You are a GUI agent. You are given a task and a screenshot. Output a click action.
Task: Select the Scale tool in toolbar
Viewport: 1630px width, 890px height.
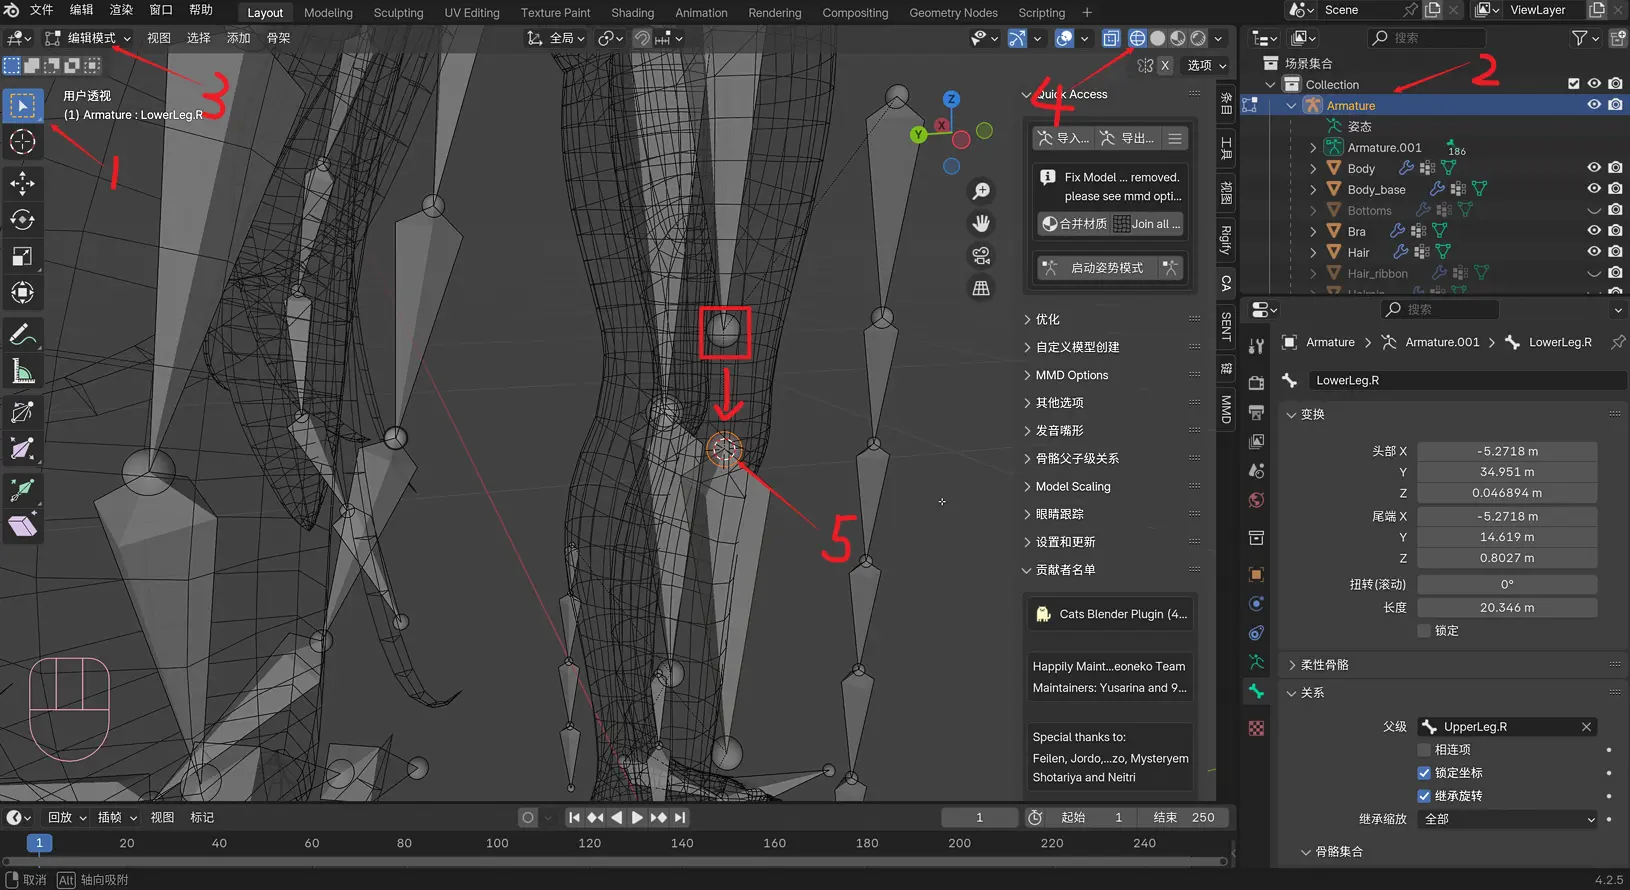pyautogui.click(x=22, y=256)
